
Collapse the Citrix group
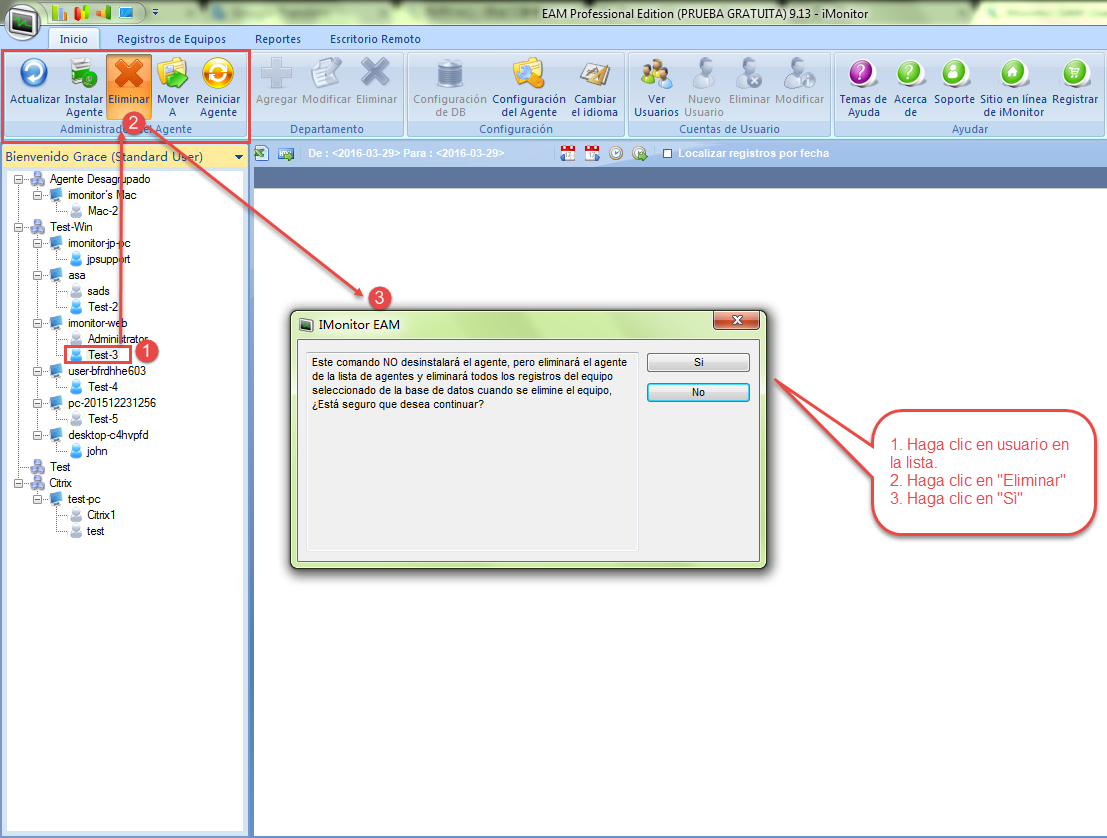coord(19,484)
